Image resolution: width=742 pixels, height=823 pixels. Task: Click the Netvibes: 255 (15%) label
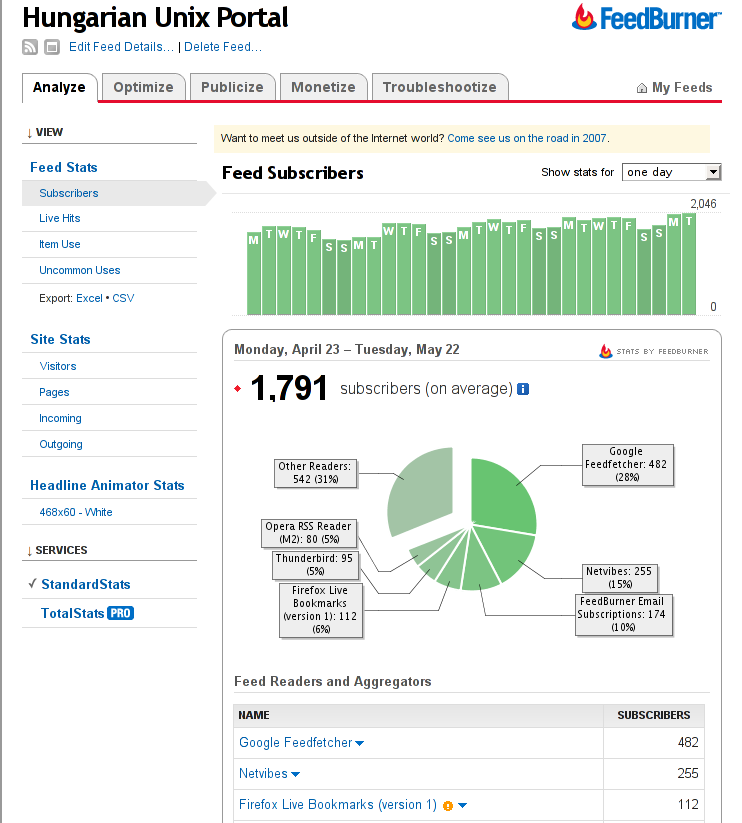pos(619,577)
